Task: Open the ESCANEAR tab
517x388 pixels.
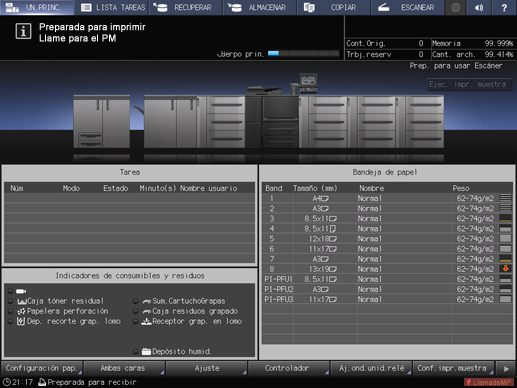Action: point(407,7)
